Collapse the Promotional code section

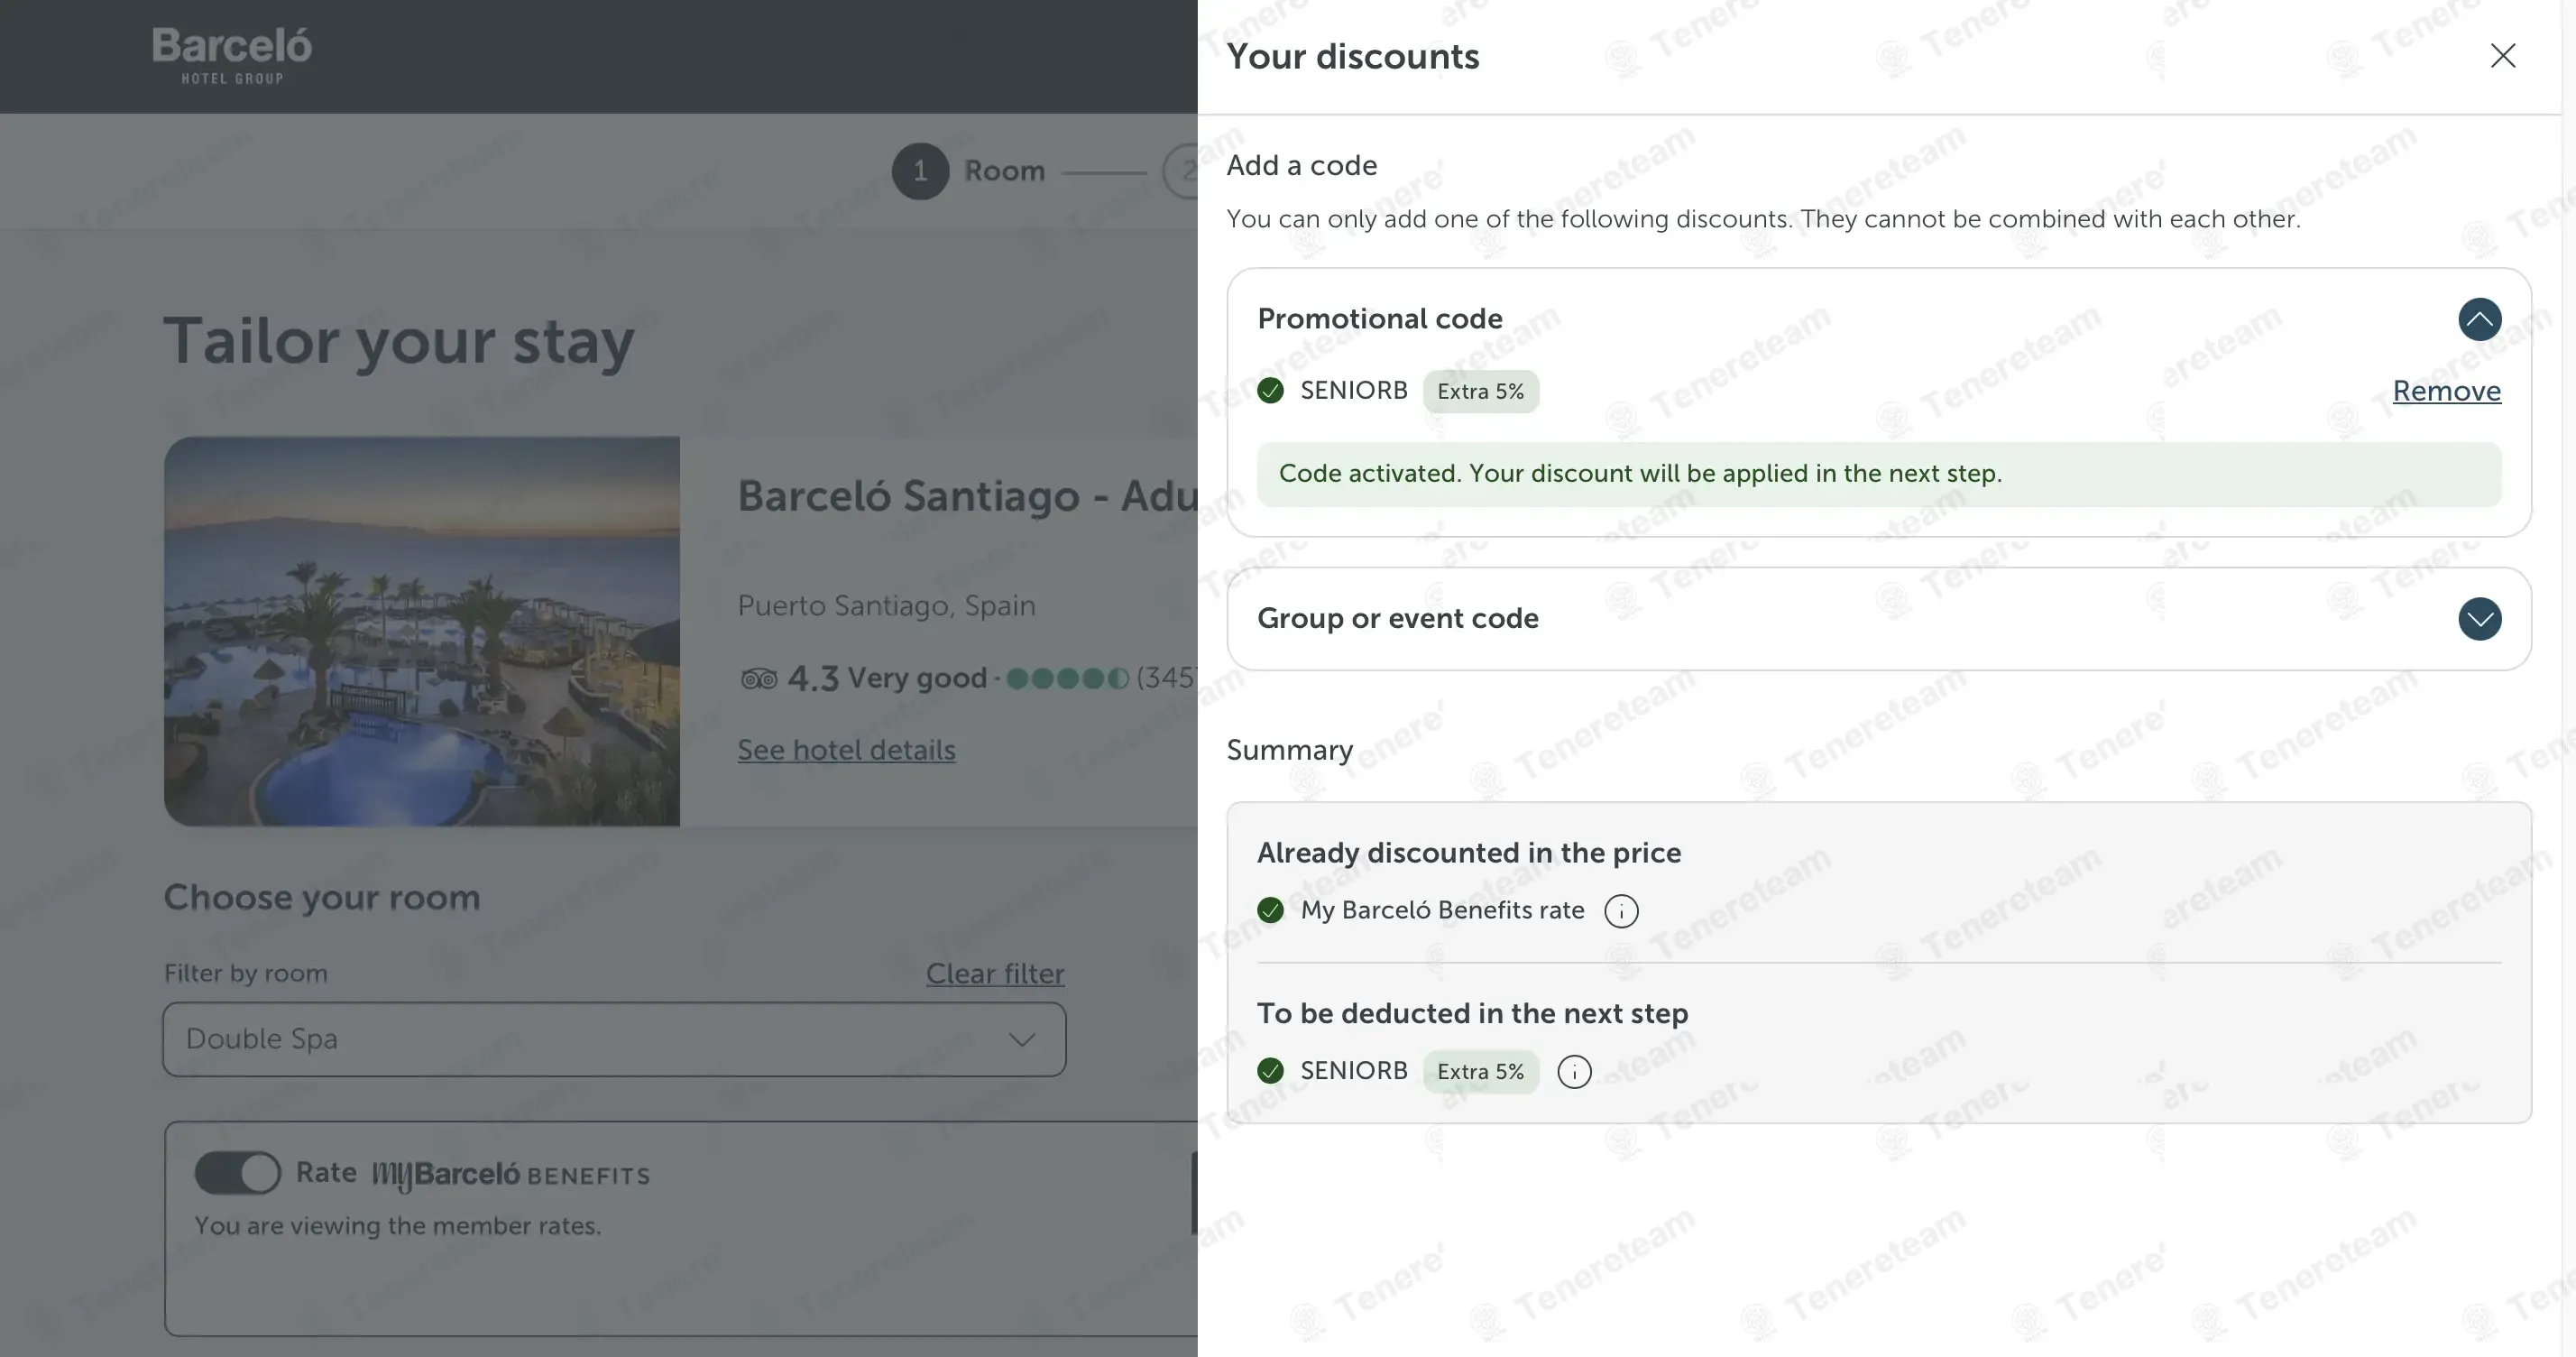[2479, 319]
